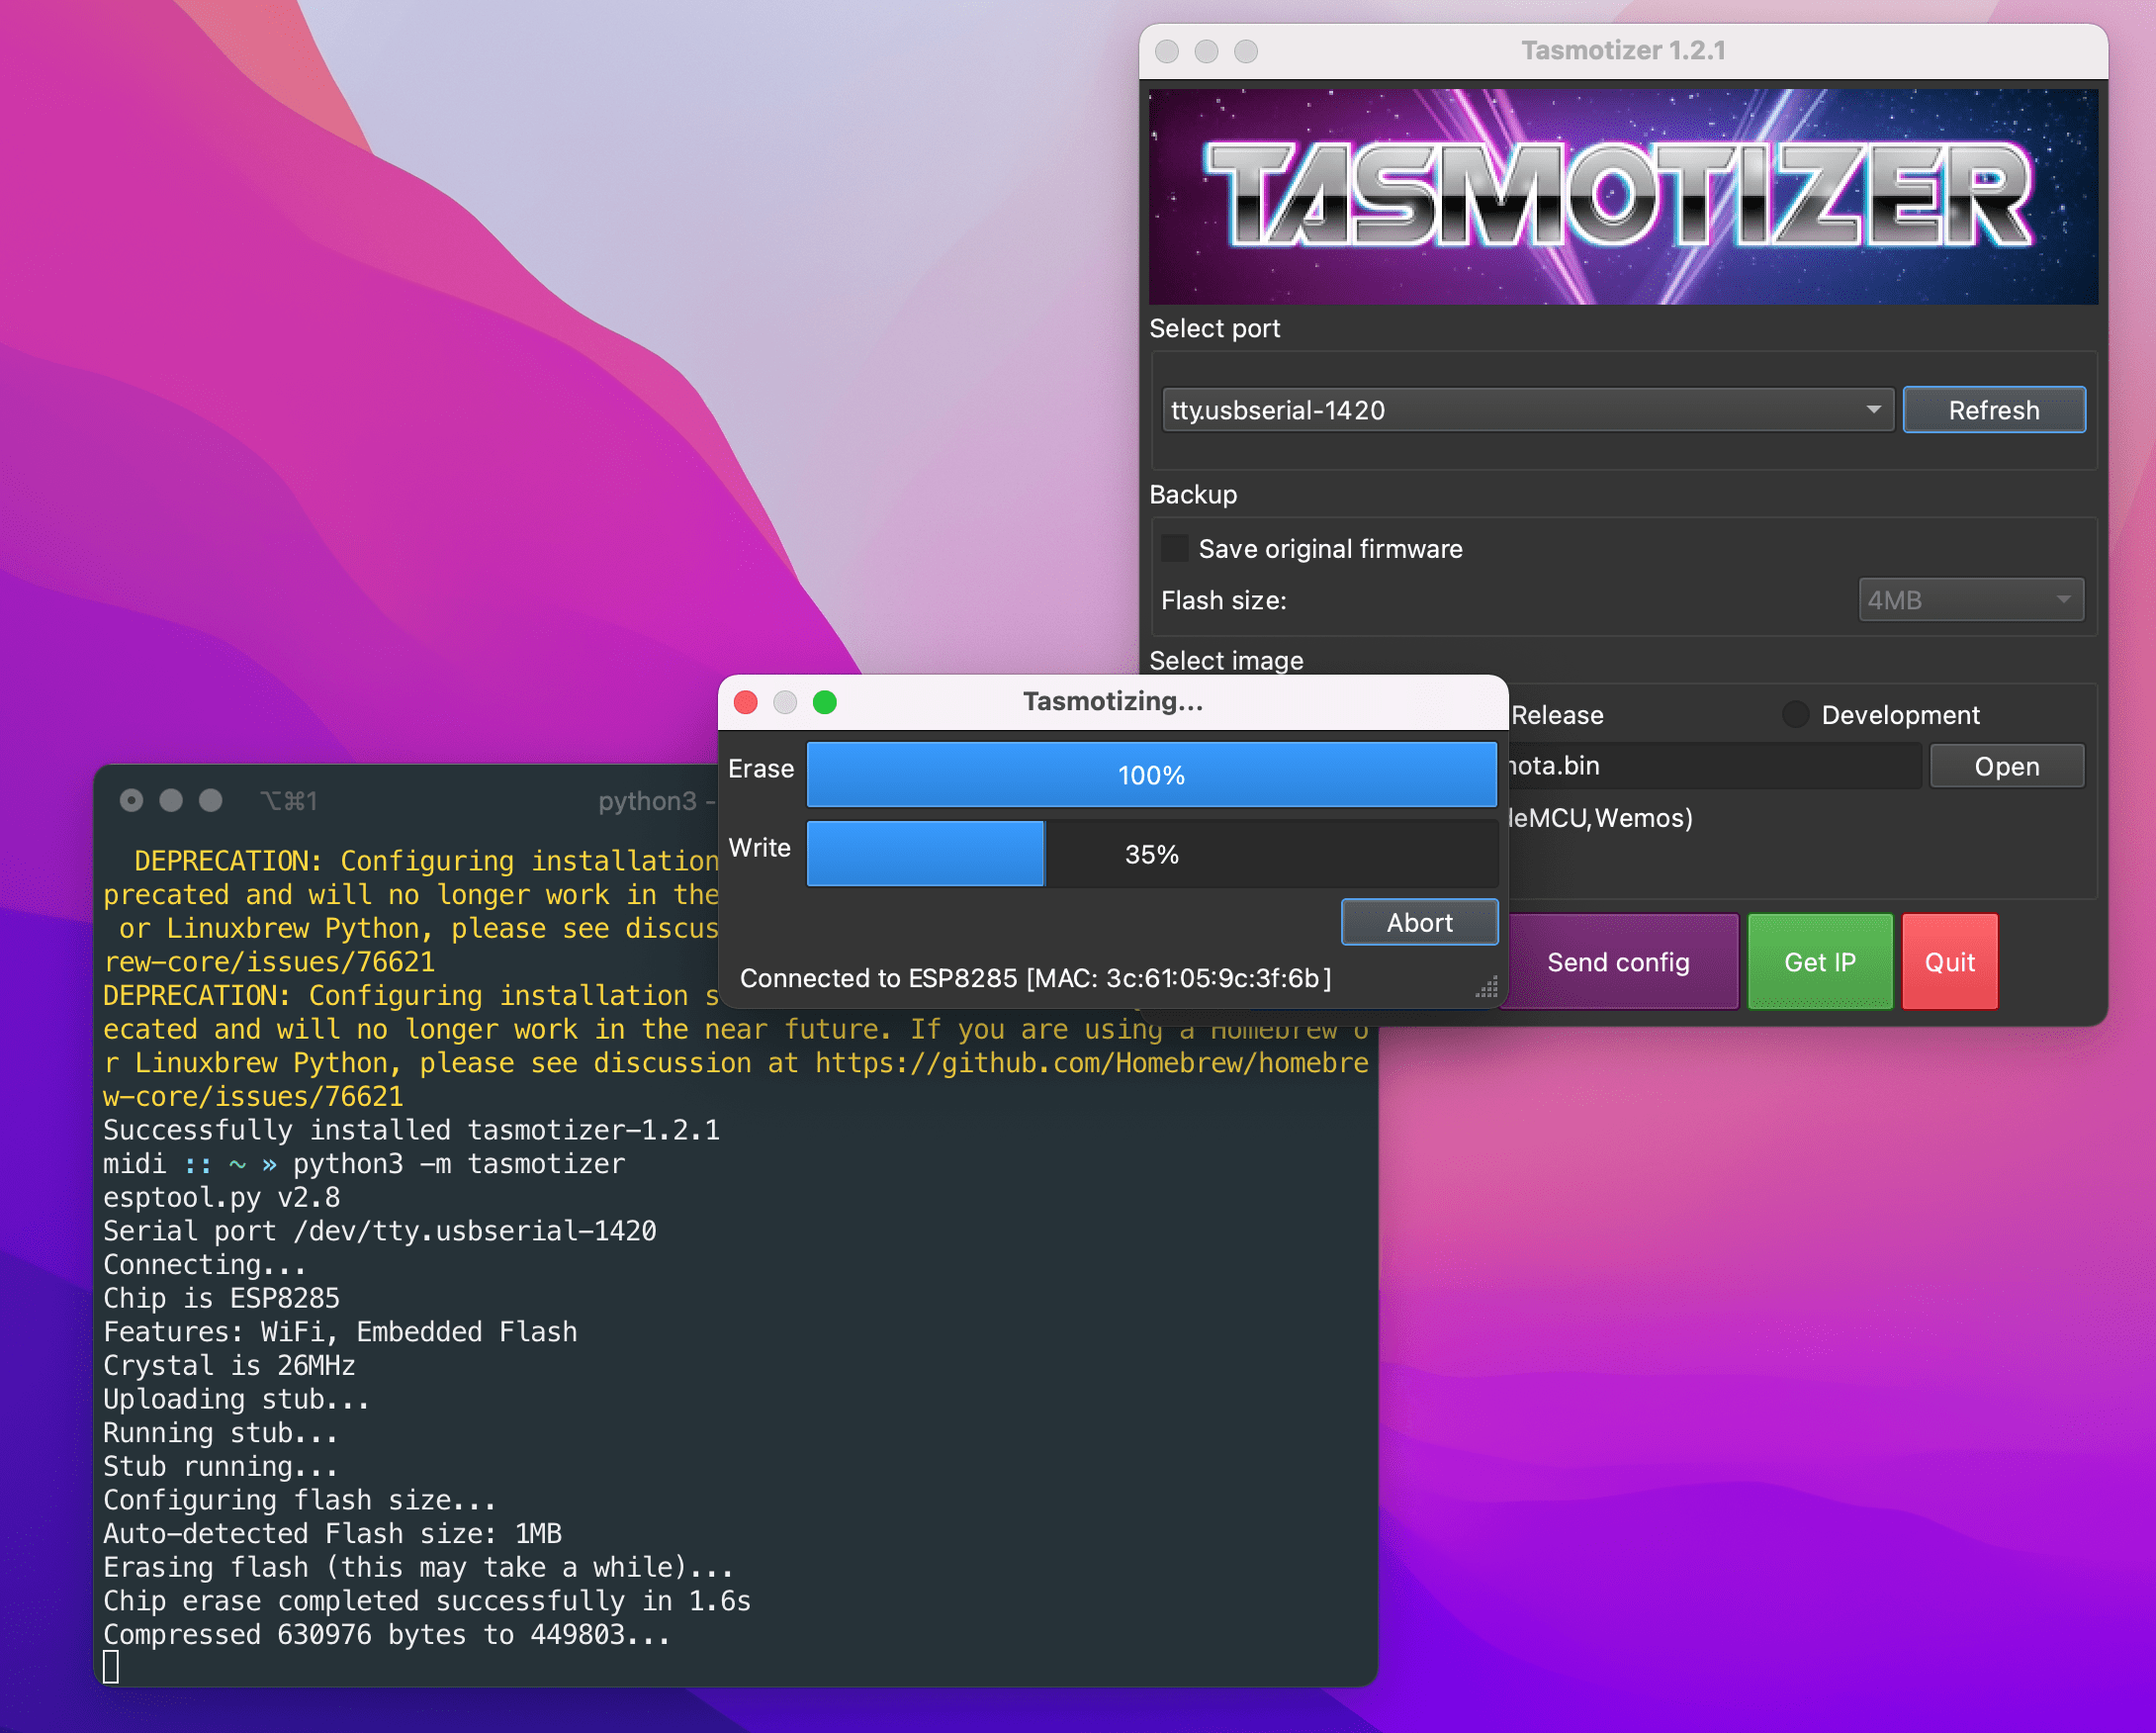Click the Erase progress bar at 100%
Viewport: 2156px width, 1733px height.
[x=1151, y=775]
